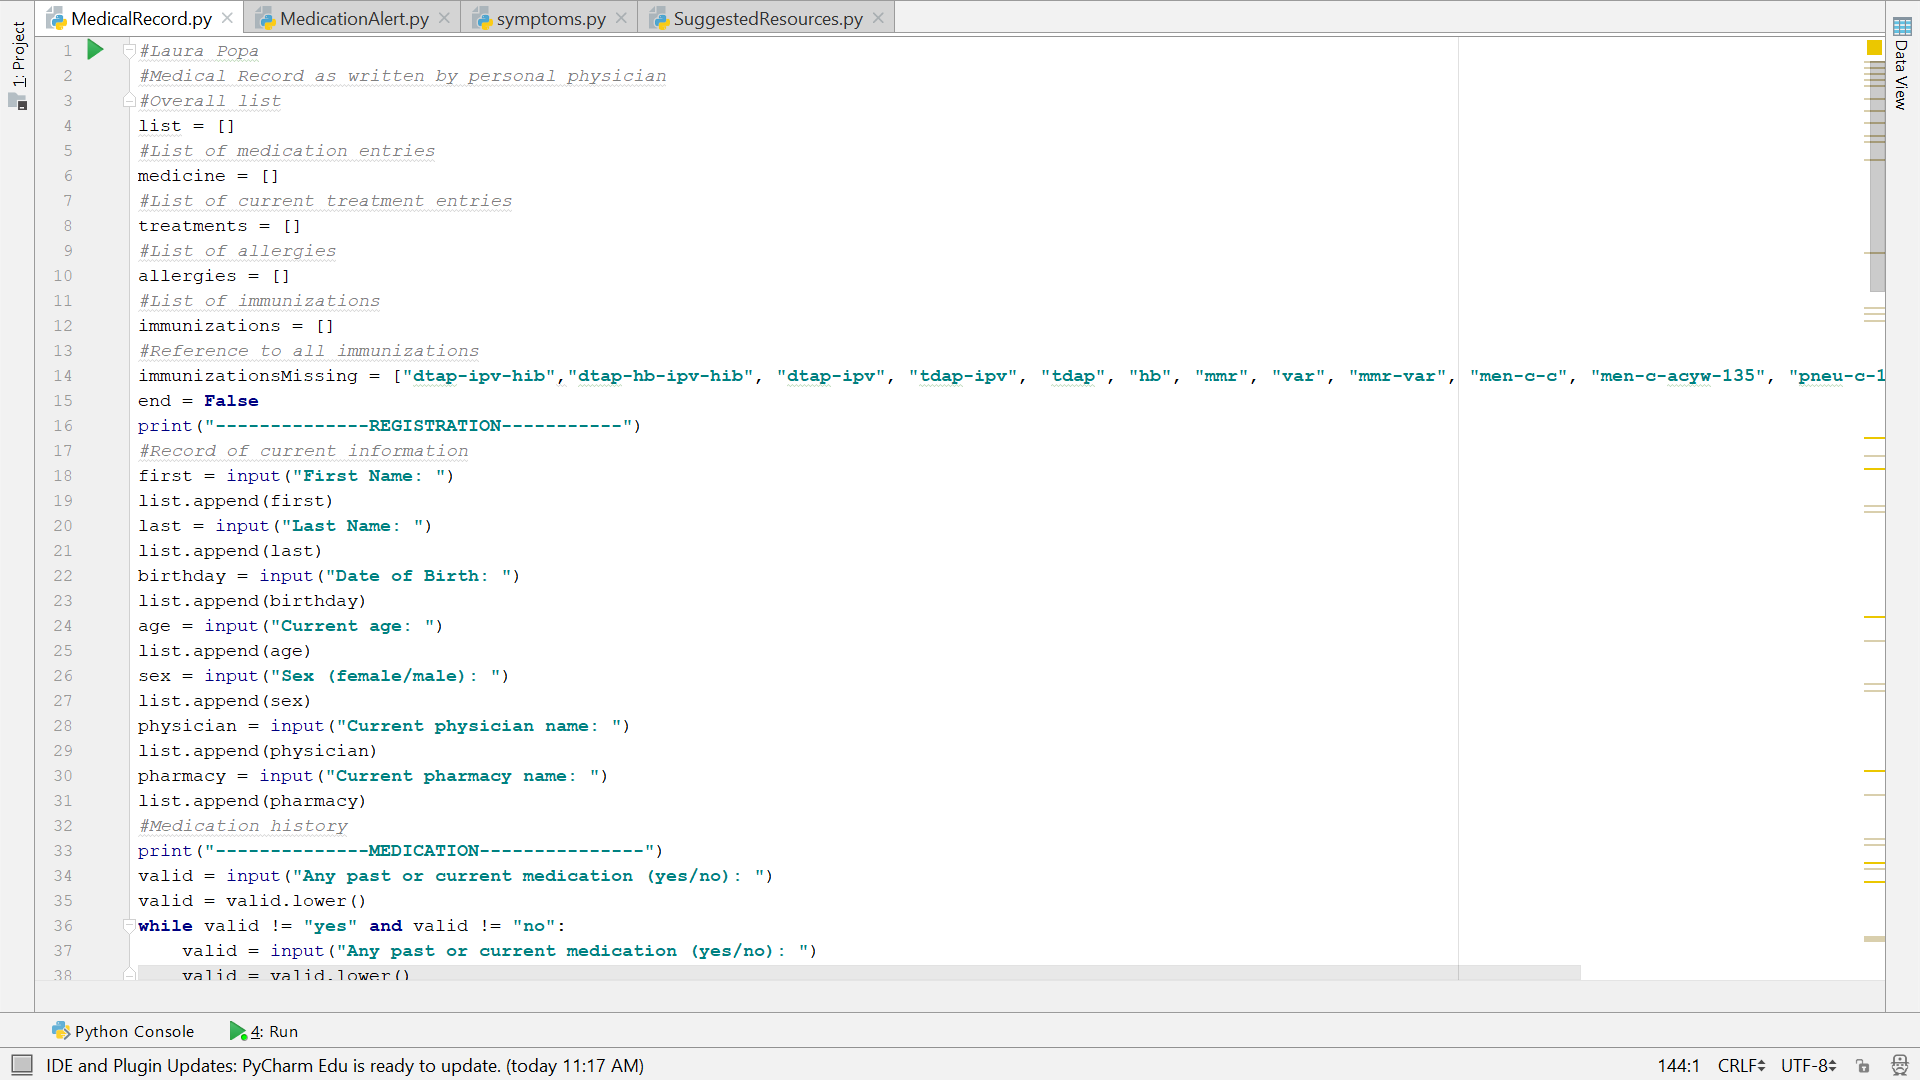The image size is (1920, 1080).
Task: Click the green run gutter arrow
Action: [x=95, y=50]
